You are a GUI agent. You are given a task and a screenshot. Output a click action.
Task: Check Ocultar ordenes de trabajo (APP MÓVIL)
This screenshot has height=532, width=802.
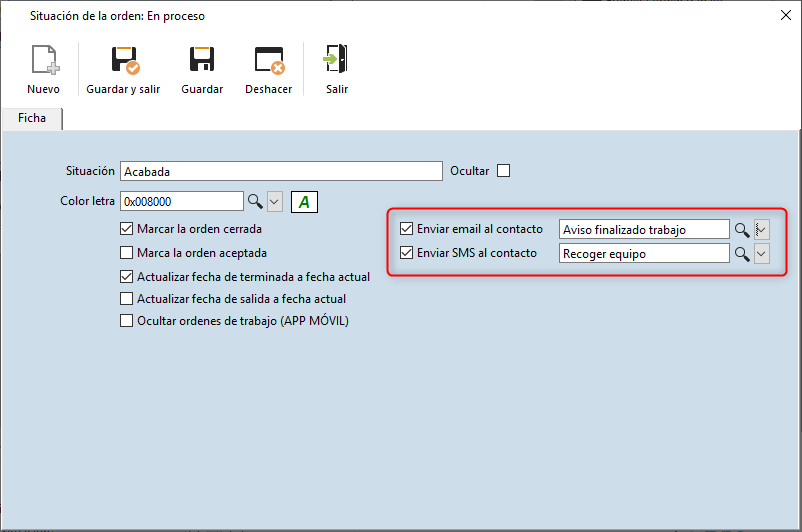[x=126, y=321]
